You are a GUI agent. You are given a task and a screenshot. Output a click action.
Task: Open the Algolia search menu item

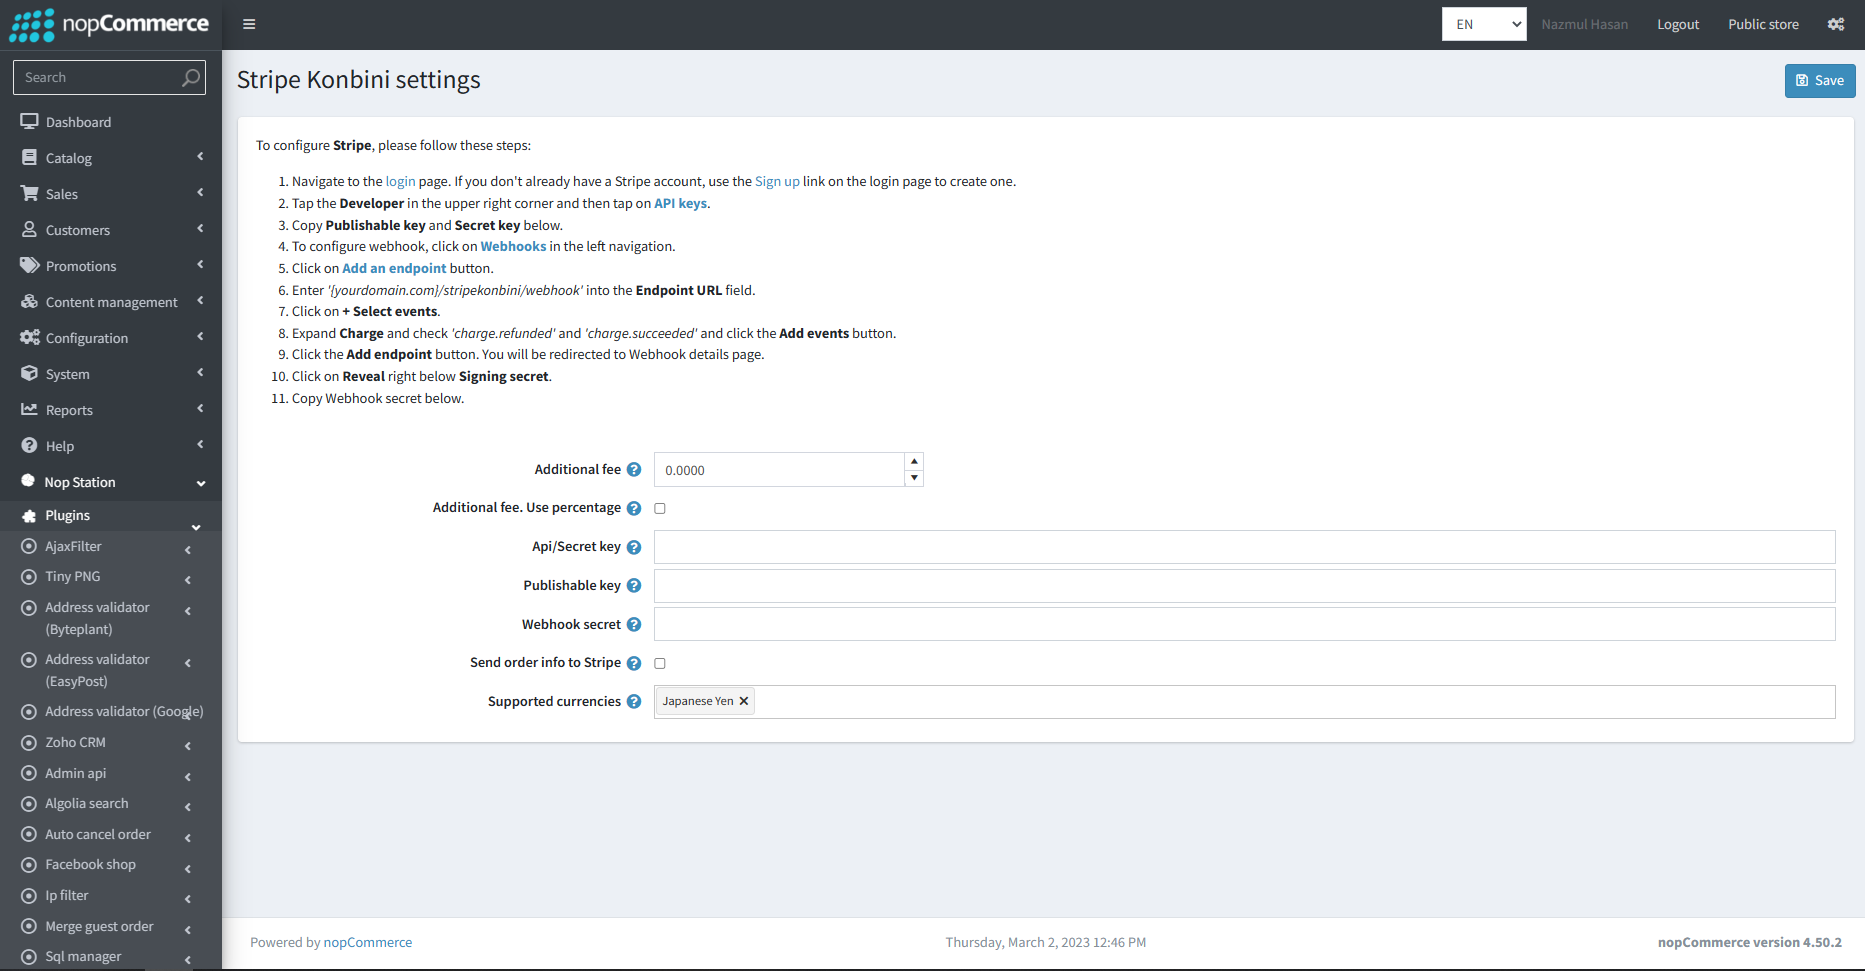coord(86,804)
